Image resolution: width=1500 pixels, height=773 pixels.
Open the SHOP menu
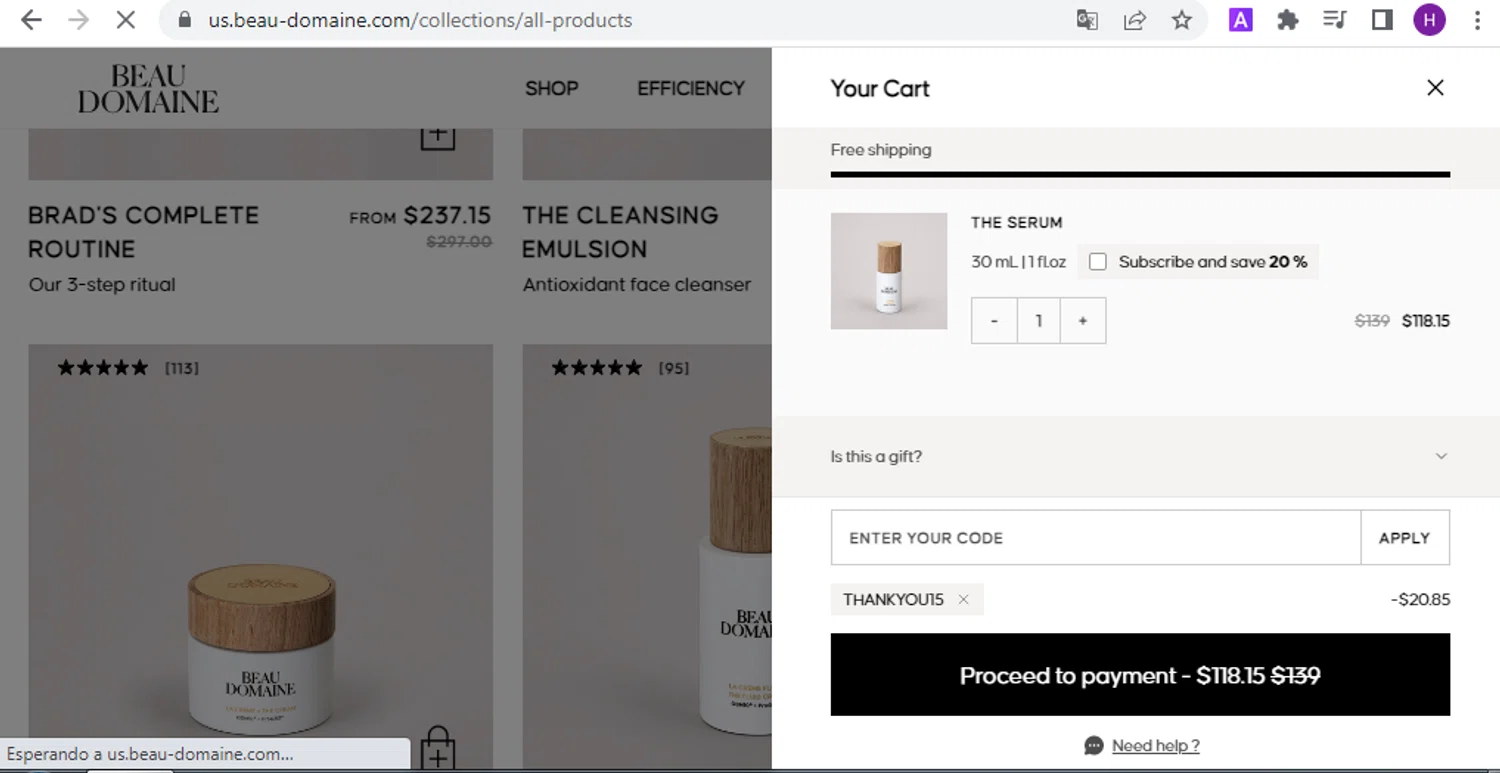pos(552,88)
